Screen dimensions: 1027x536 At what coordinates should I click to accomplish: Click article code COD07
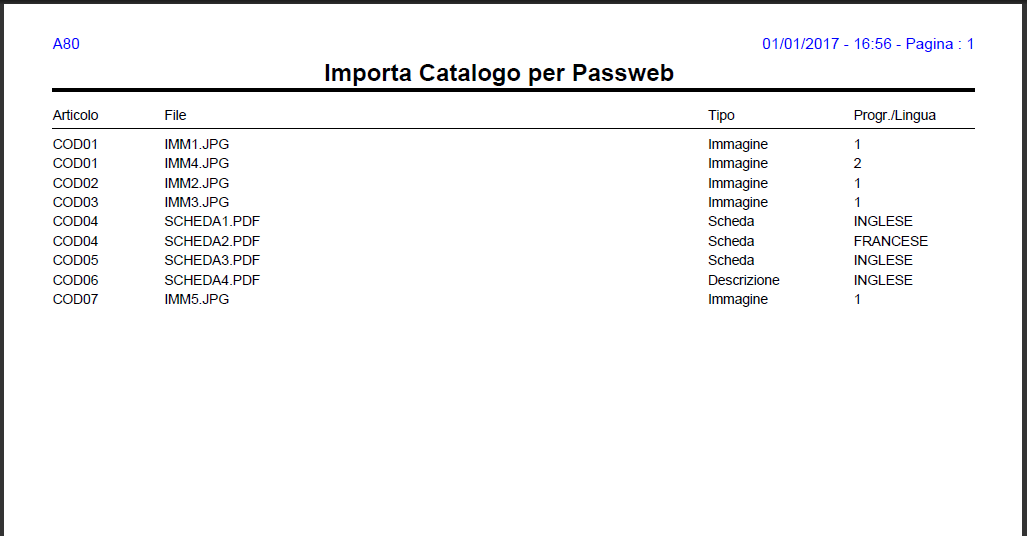[x=75, y=299]
